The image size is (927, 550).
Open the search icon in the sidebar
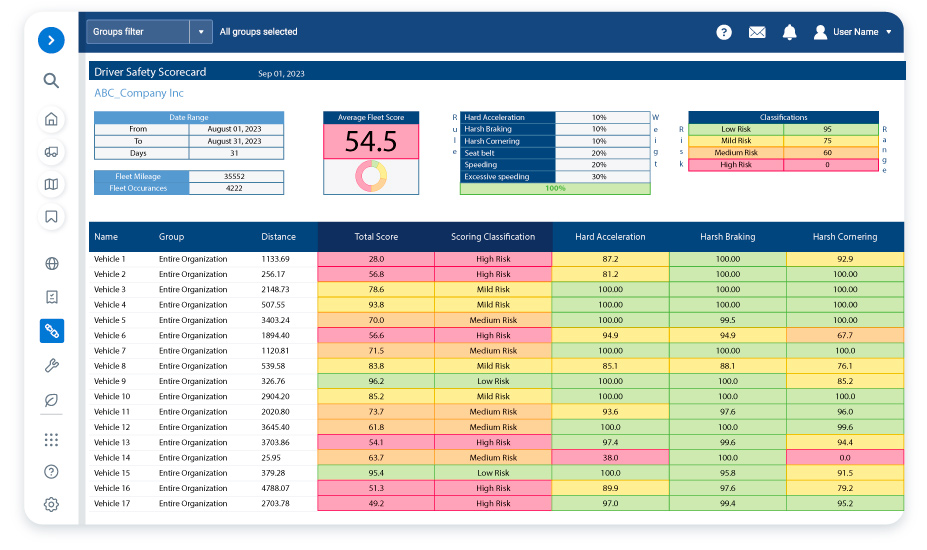pyautogui.click(x=51, y=81)
